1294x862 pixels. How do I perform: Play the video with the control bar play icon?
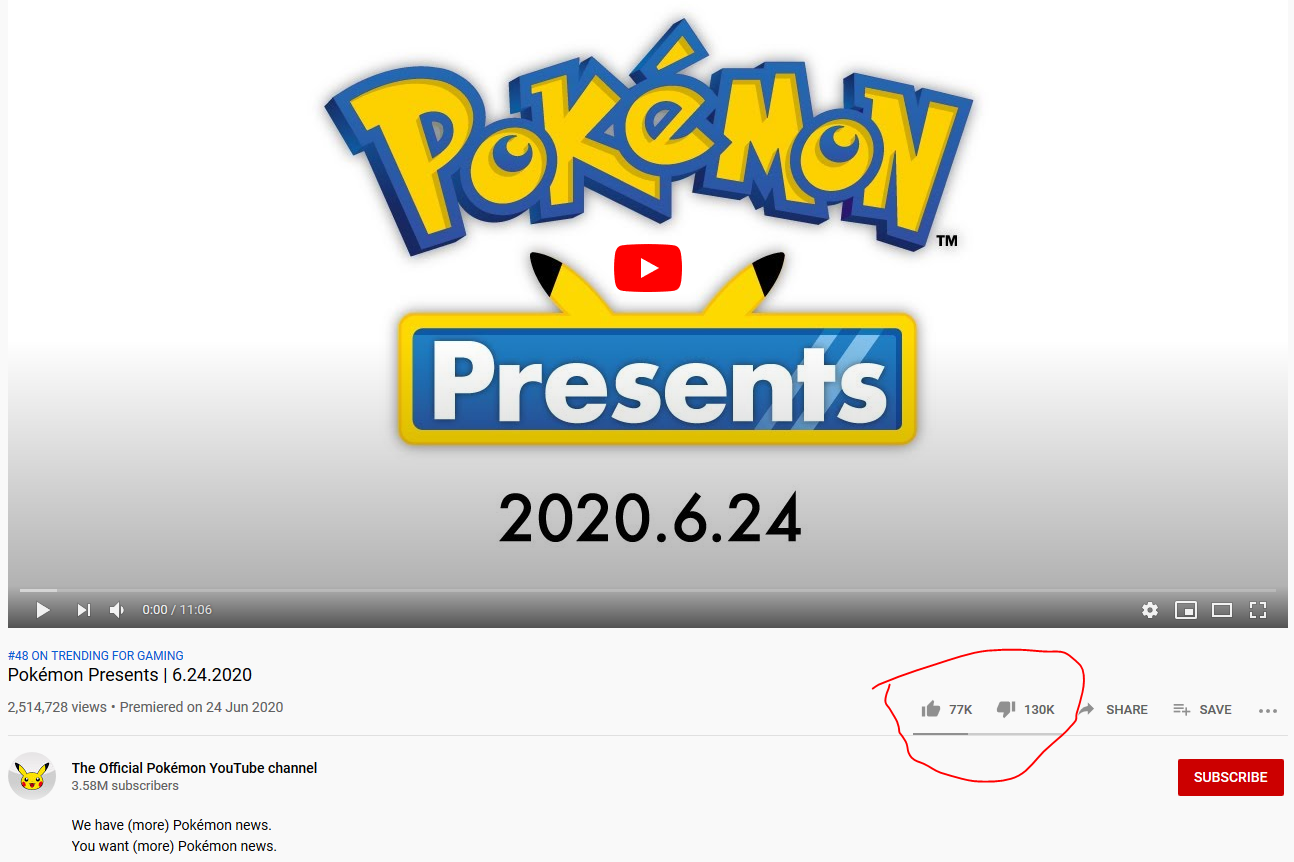43,610
